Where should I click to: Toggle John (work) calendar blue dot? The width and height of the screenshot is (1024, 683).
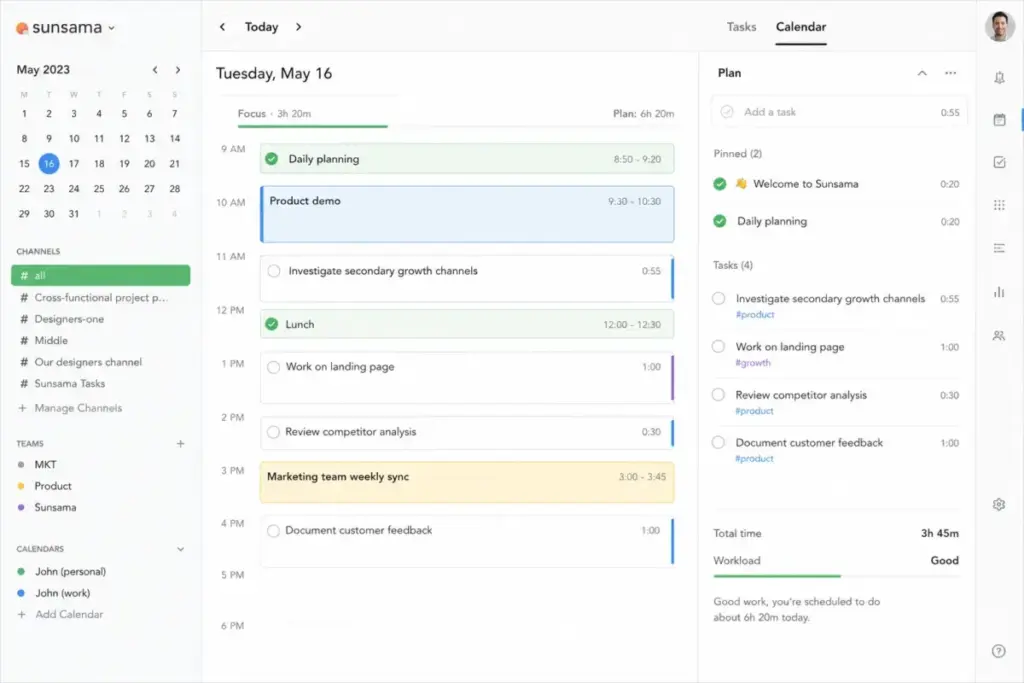pos(21,593)
